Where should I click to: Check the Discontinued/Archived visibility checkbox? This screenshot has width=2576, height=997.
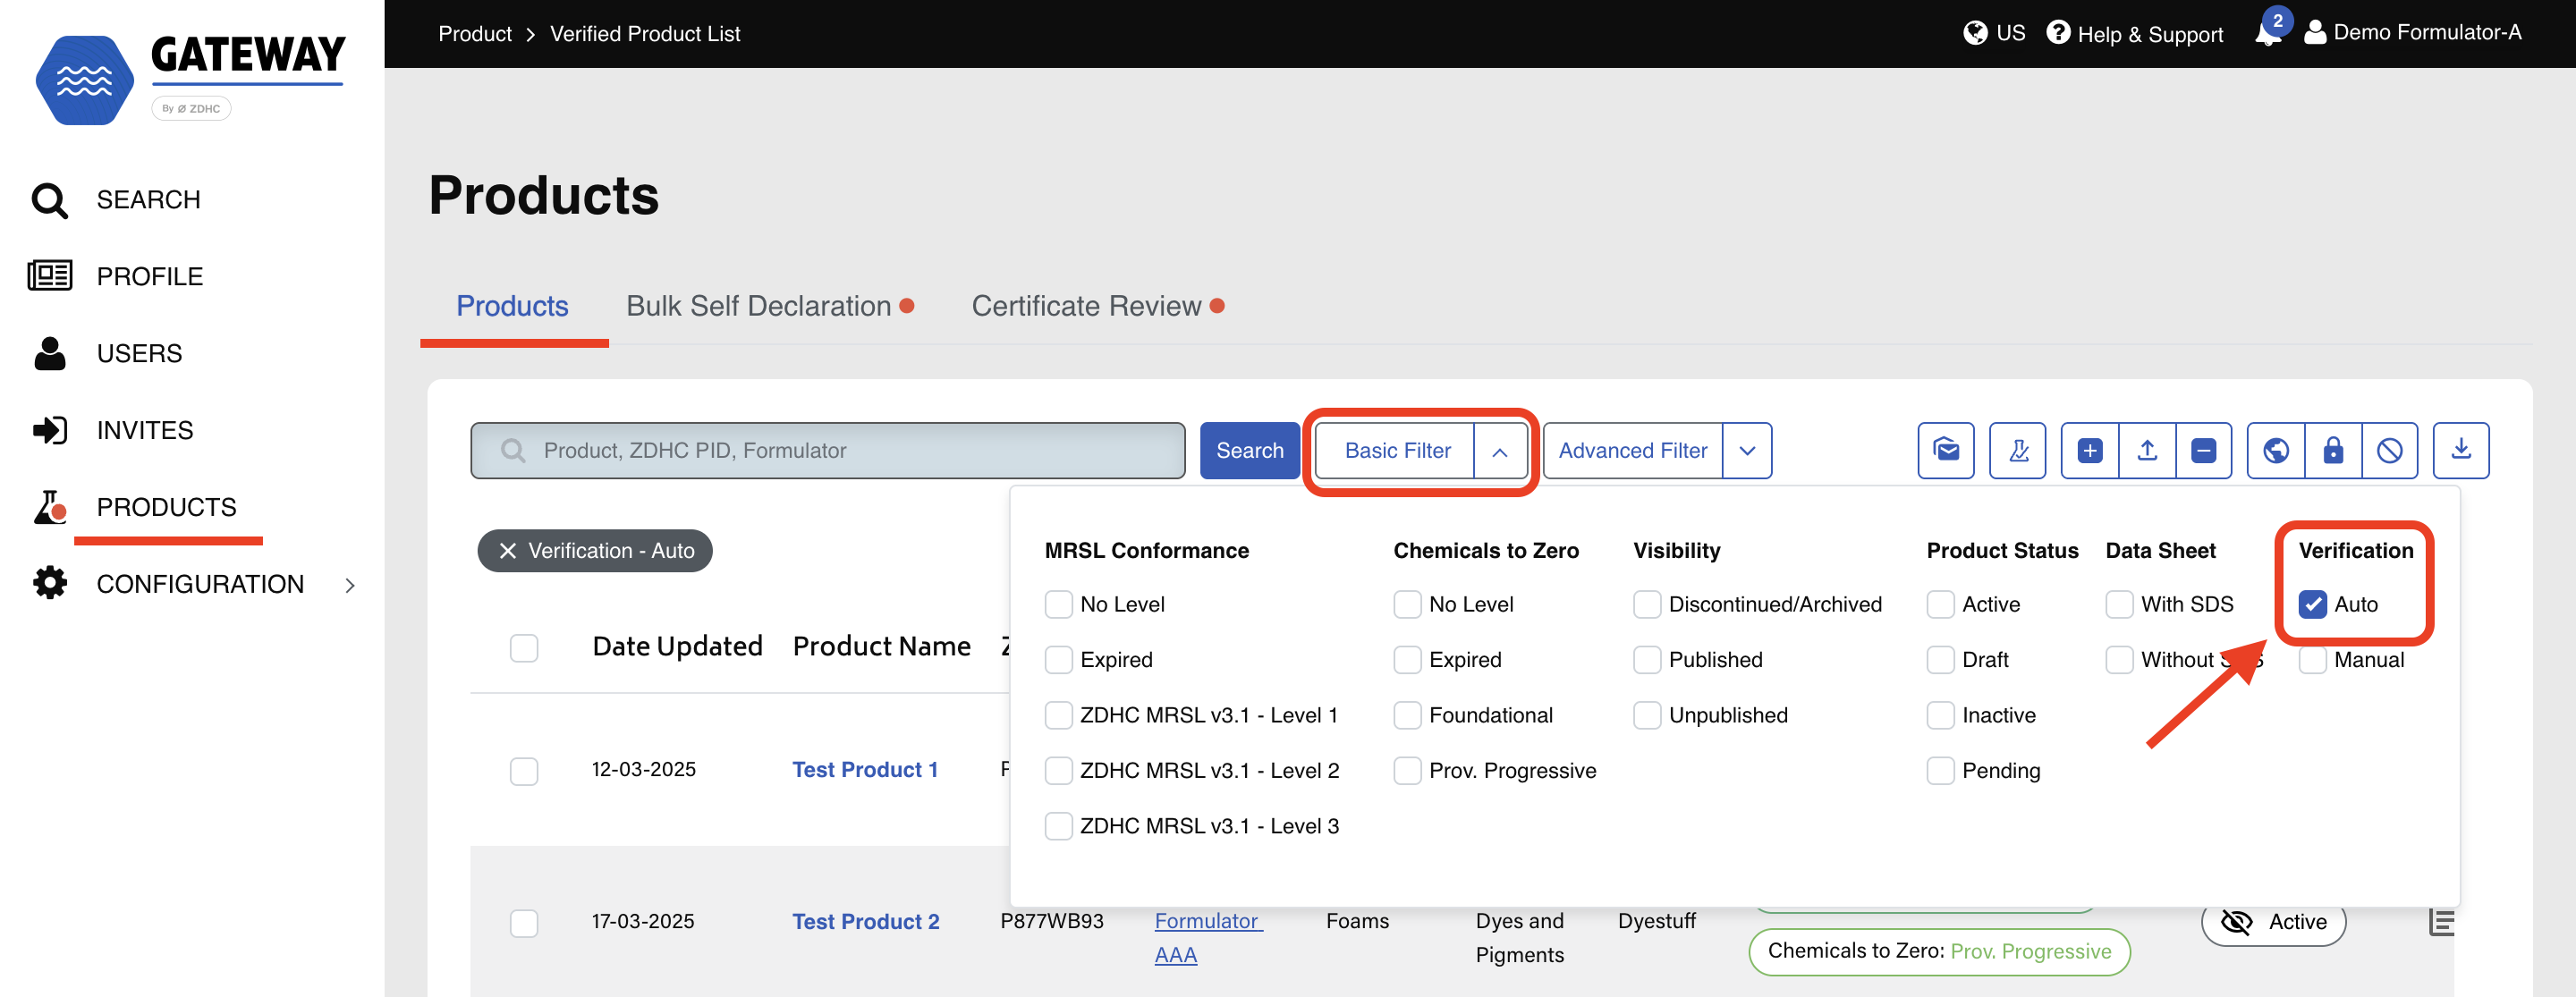(1647, 604)
